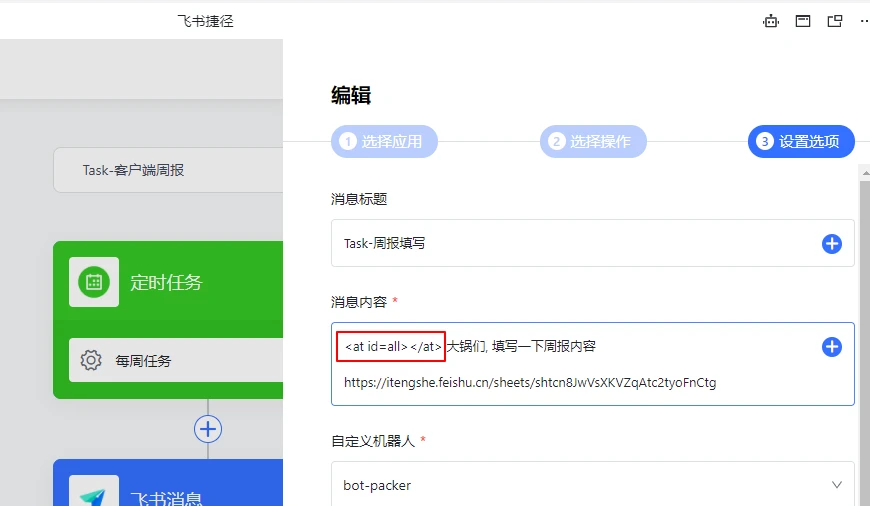Screen dimensions: 870x506
Task: Select step 3 设置选项
Action: 801,141
